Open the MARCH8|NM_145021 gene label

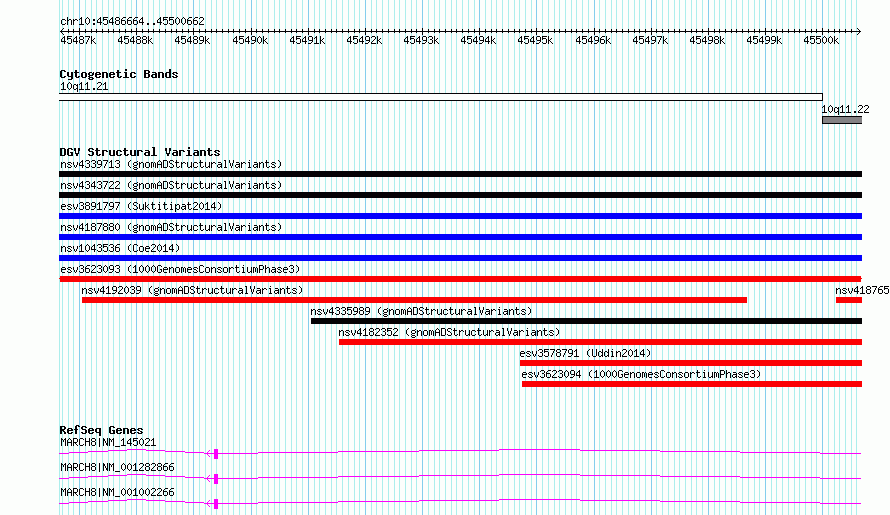[108, 442]
